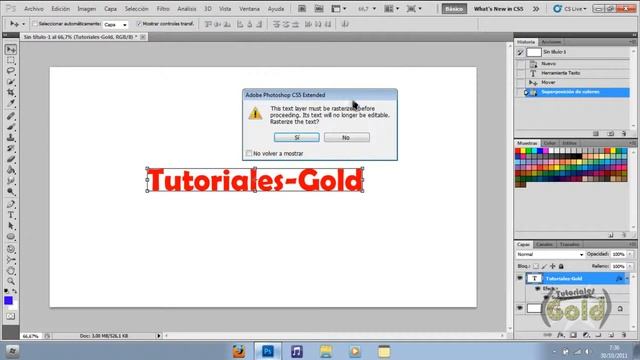This screenshot has width=640, height=360.
Task: Click No in rasterize dialog
Action: click(x=347, y=138)
